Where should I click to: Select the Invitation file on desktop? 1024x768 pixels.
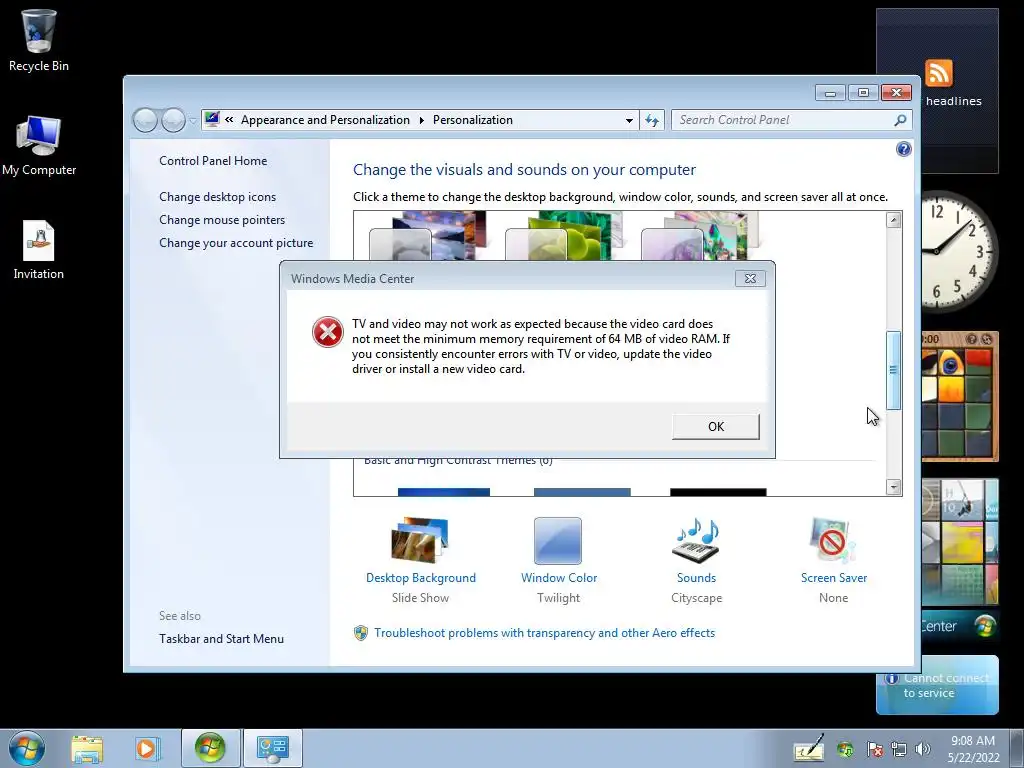coord(39,249)
